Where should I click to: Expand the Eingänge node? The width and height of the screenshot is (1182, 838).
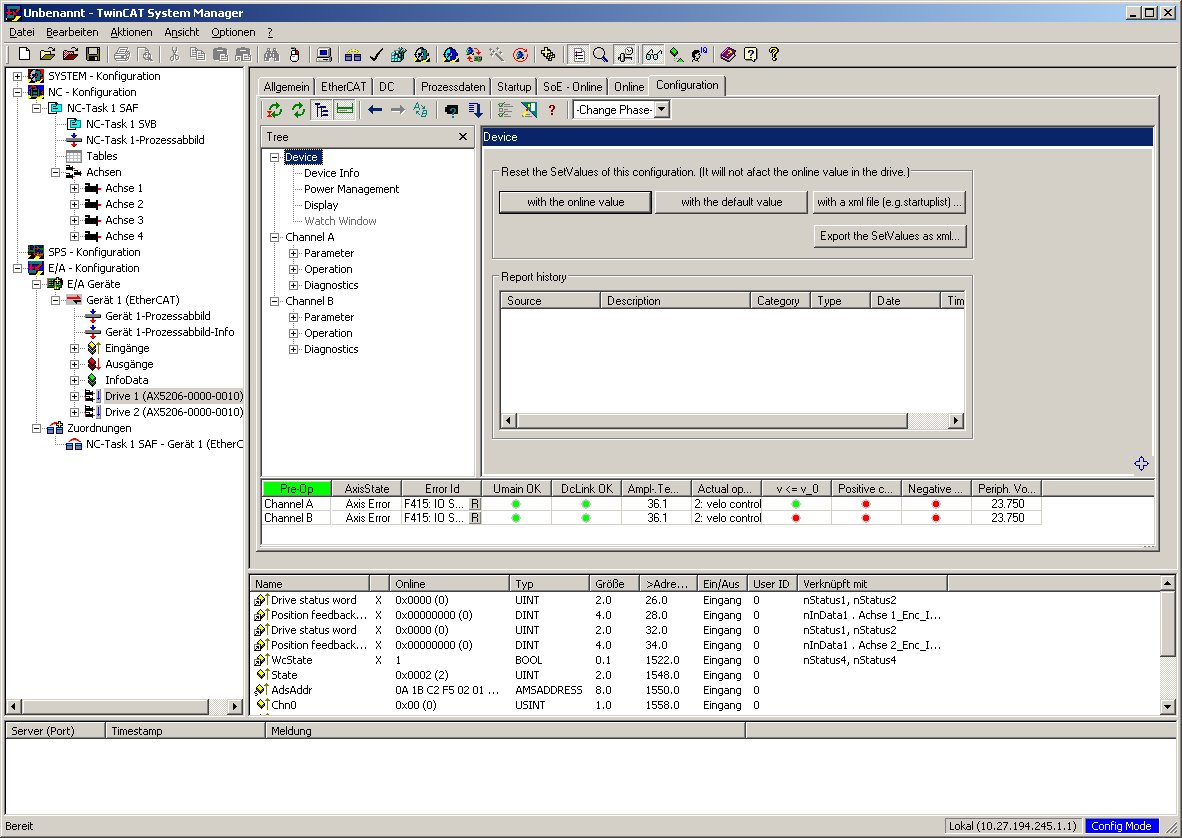tap(75, 348)
